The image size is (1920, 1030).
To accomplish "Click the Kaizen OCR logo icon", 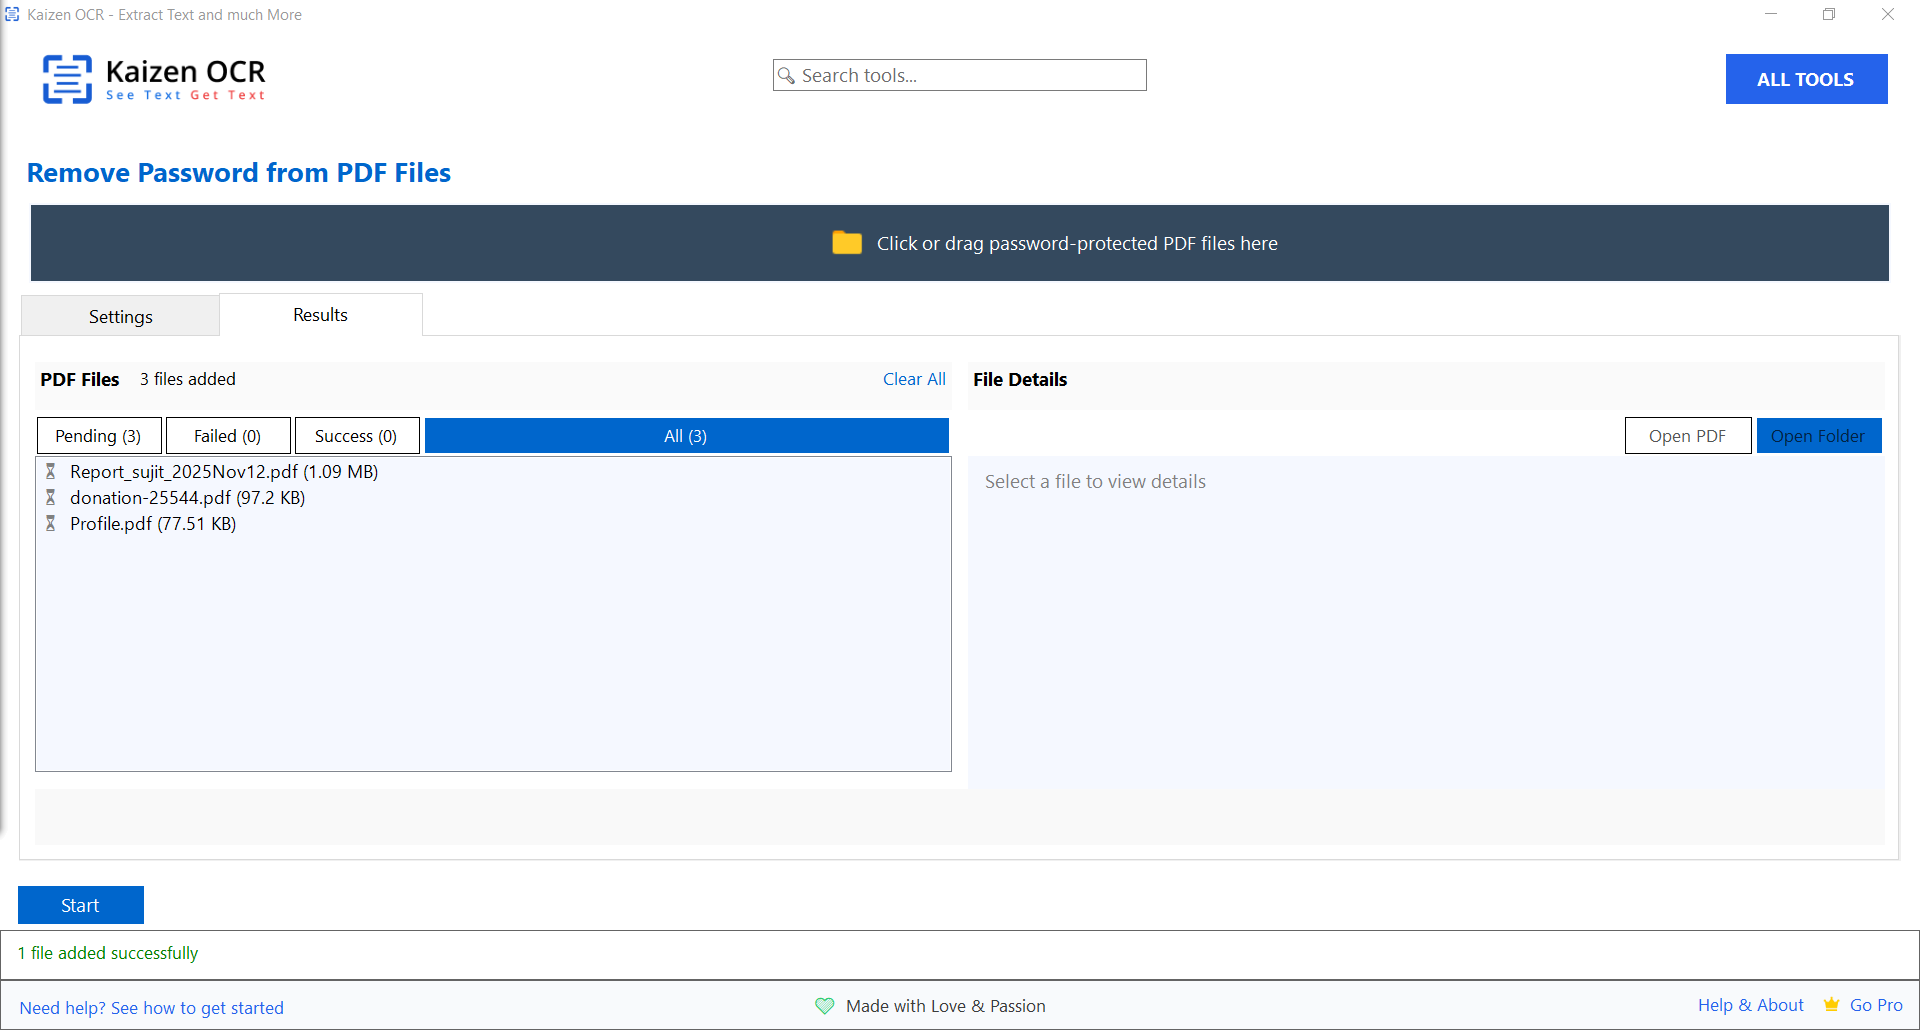I will point(67,79).
